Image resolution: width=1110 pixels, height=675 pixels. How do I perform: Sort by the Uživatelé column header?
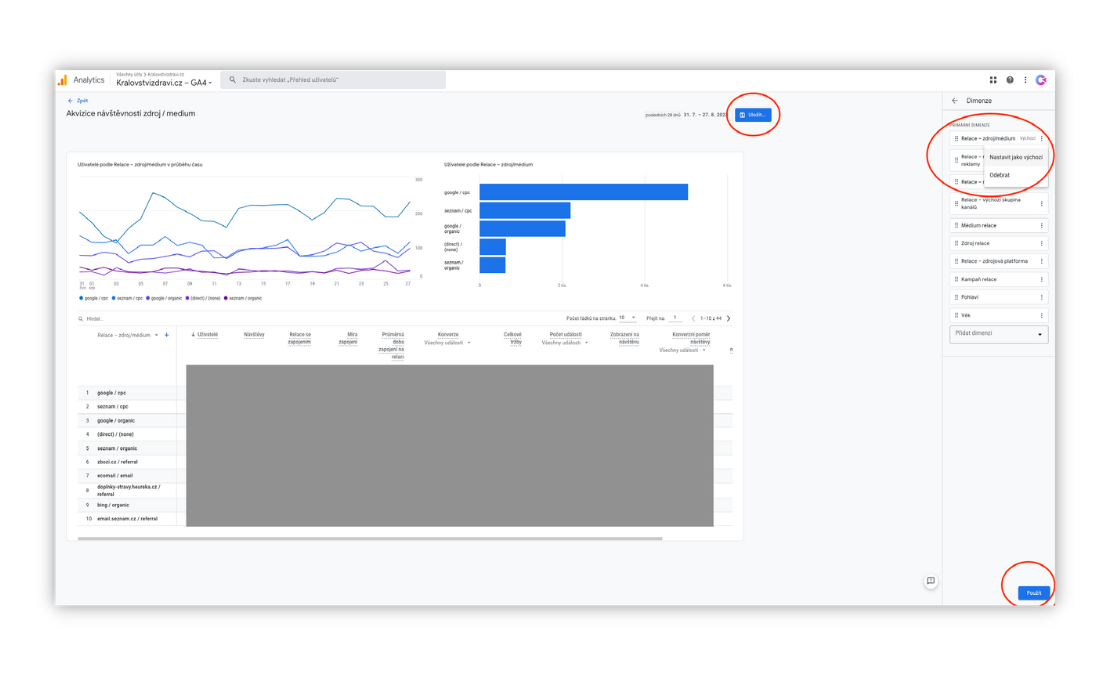click(207, 335)
